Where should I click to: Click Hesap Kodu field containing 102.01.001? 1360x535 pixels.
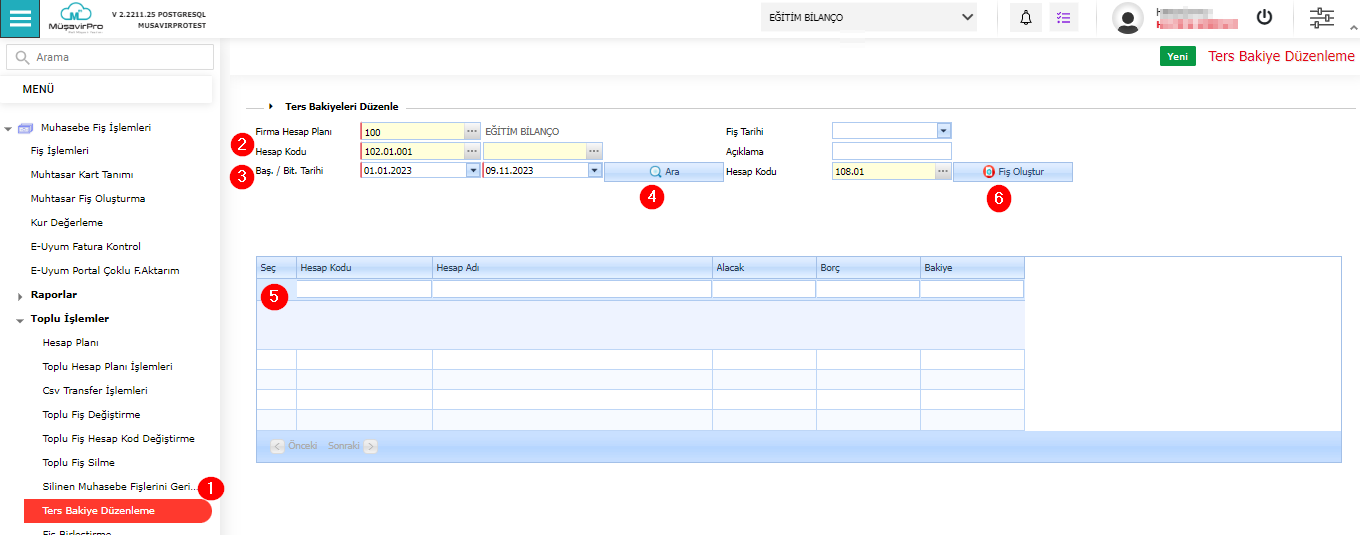412,151
